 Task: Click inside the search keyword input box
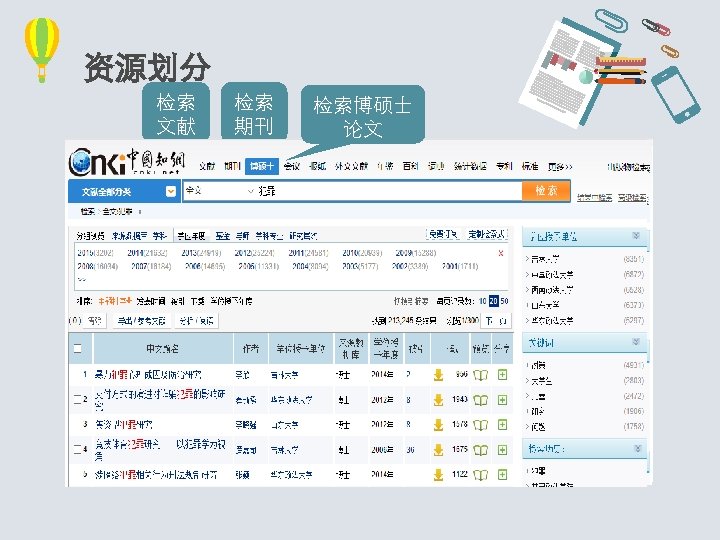(x=388, y=191)
